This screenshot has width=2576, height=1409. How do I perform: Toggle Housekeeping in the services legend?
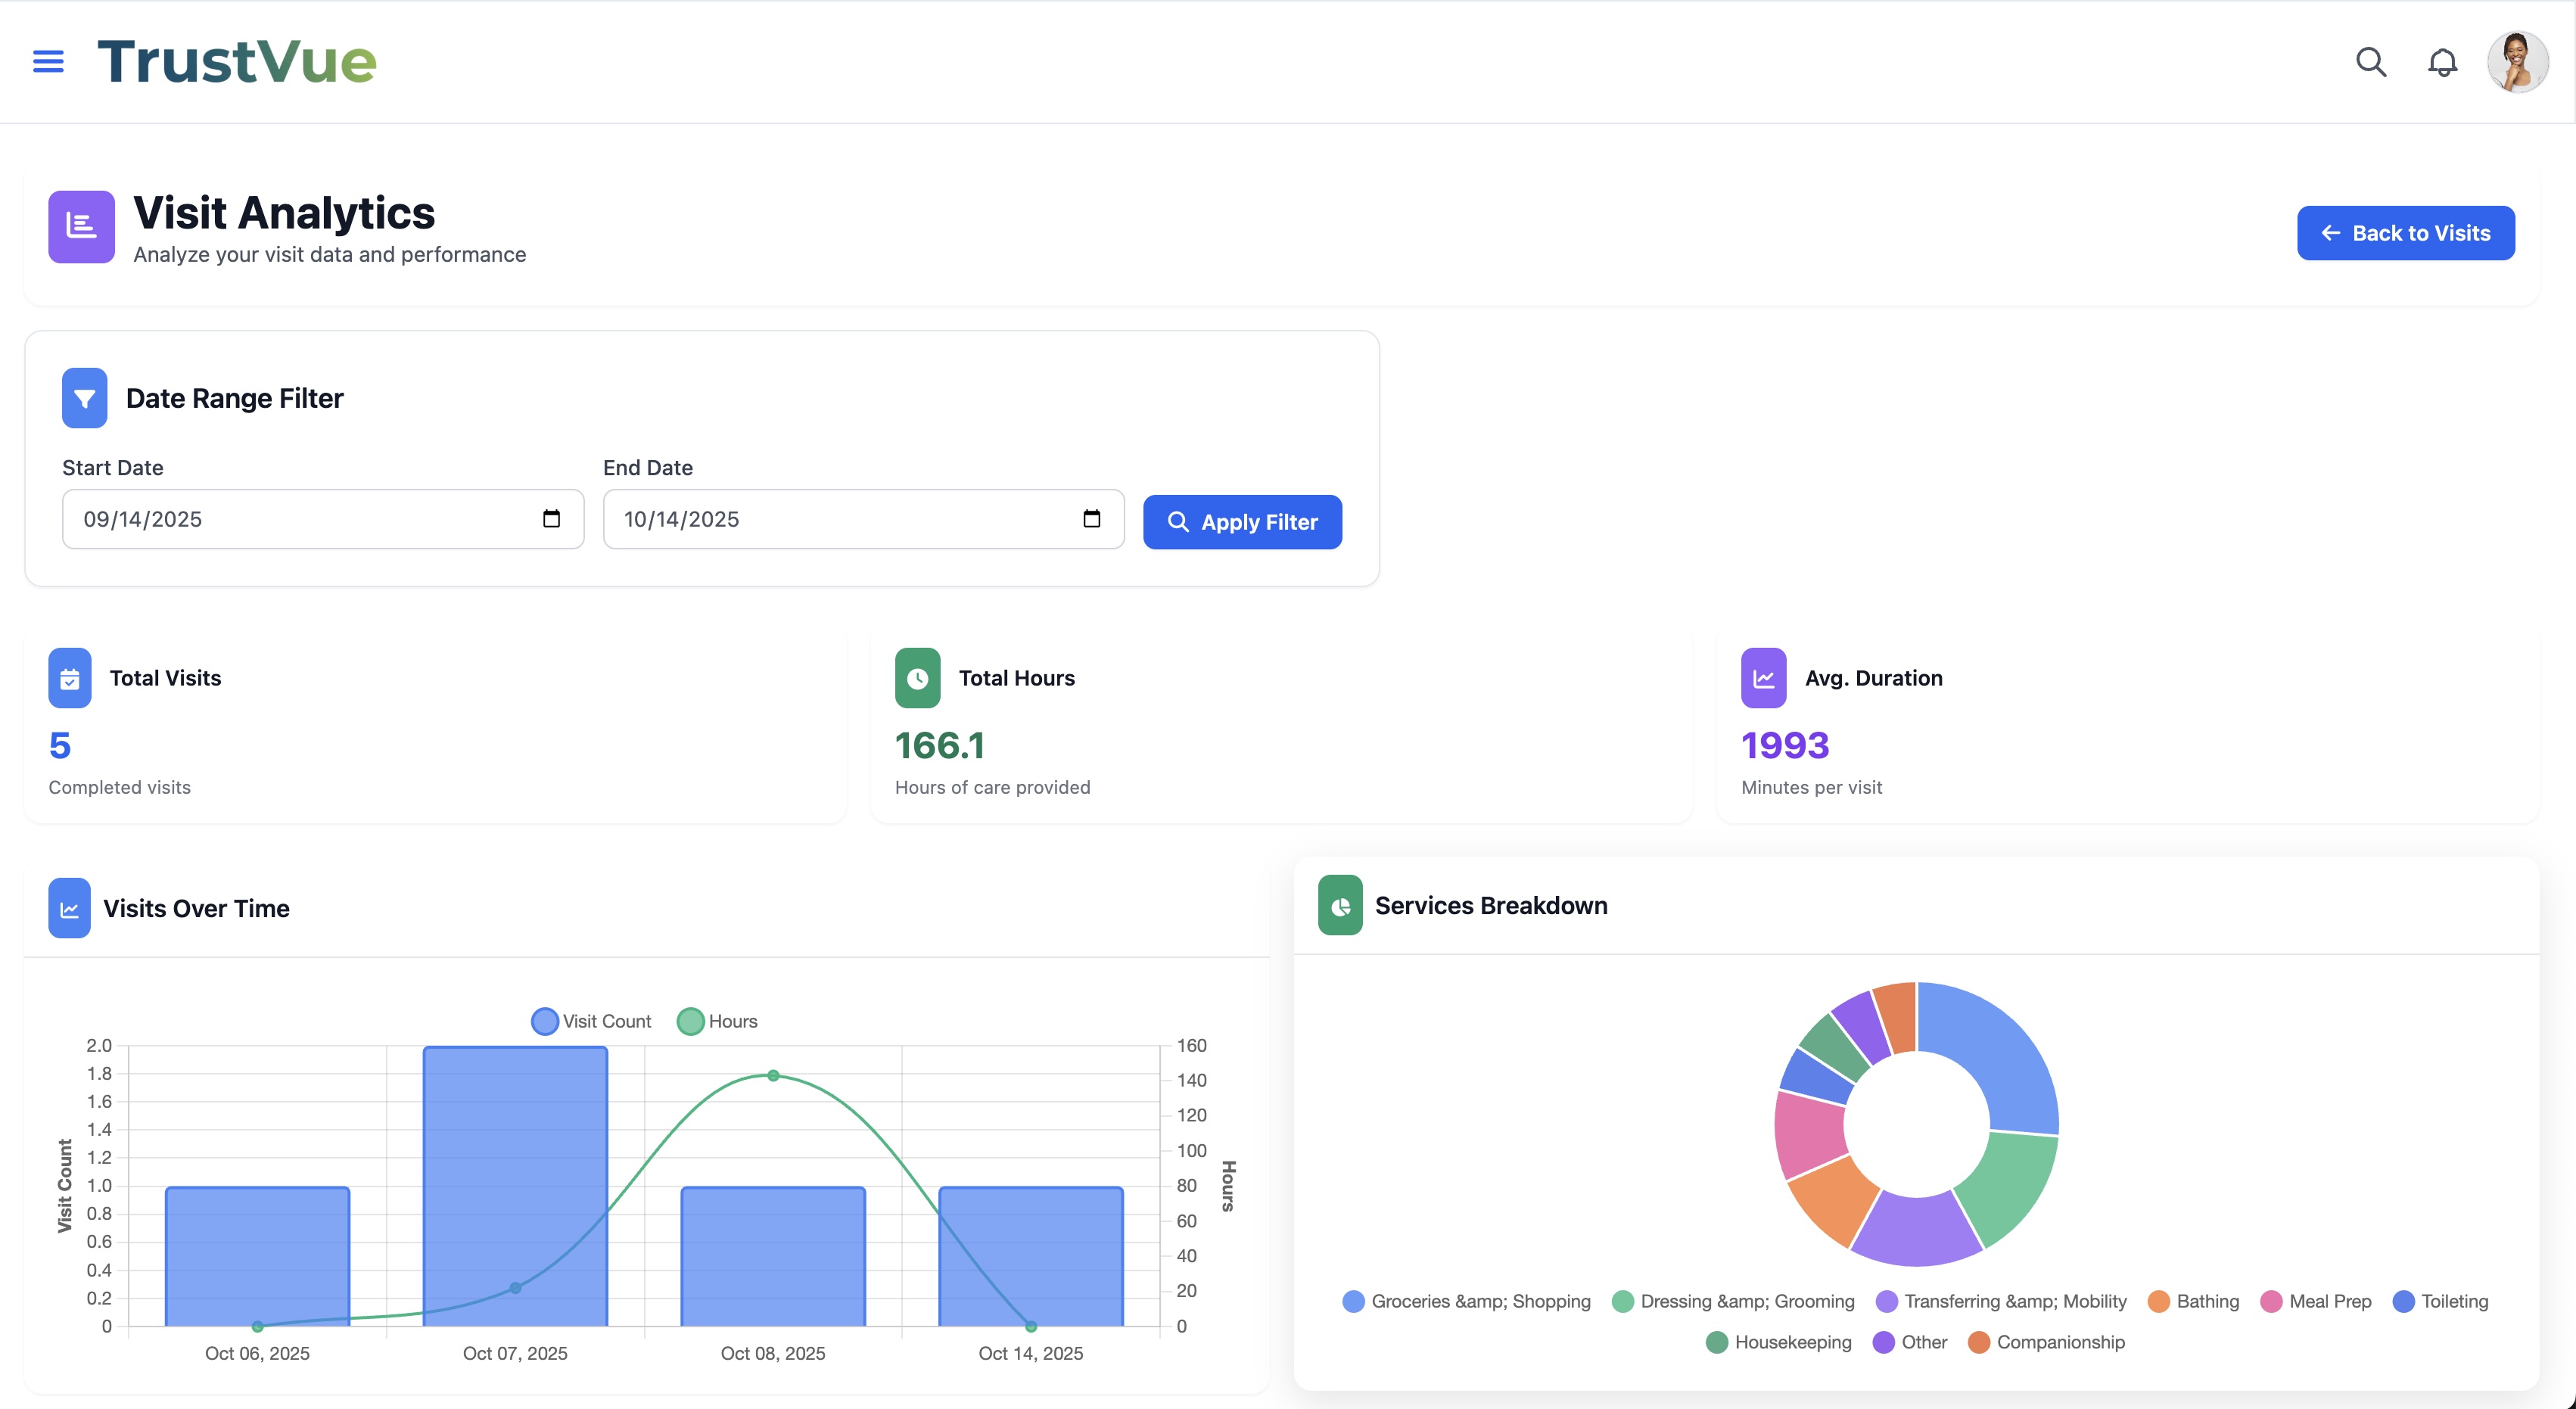tap(1778, 1342)
